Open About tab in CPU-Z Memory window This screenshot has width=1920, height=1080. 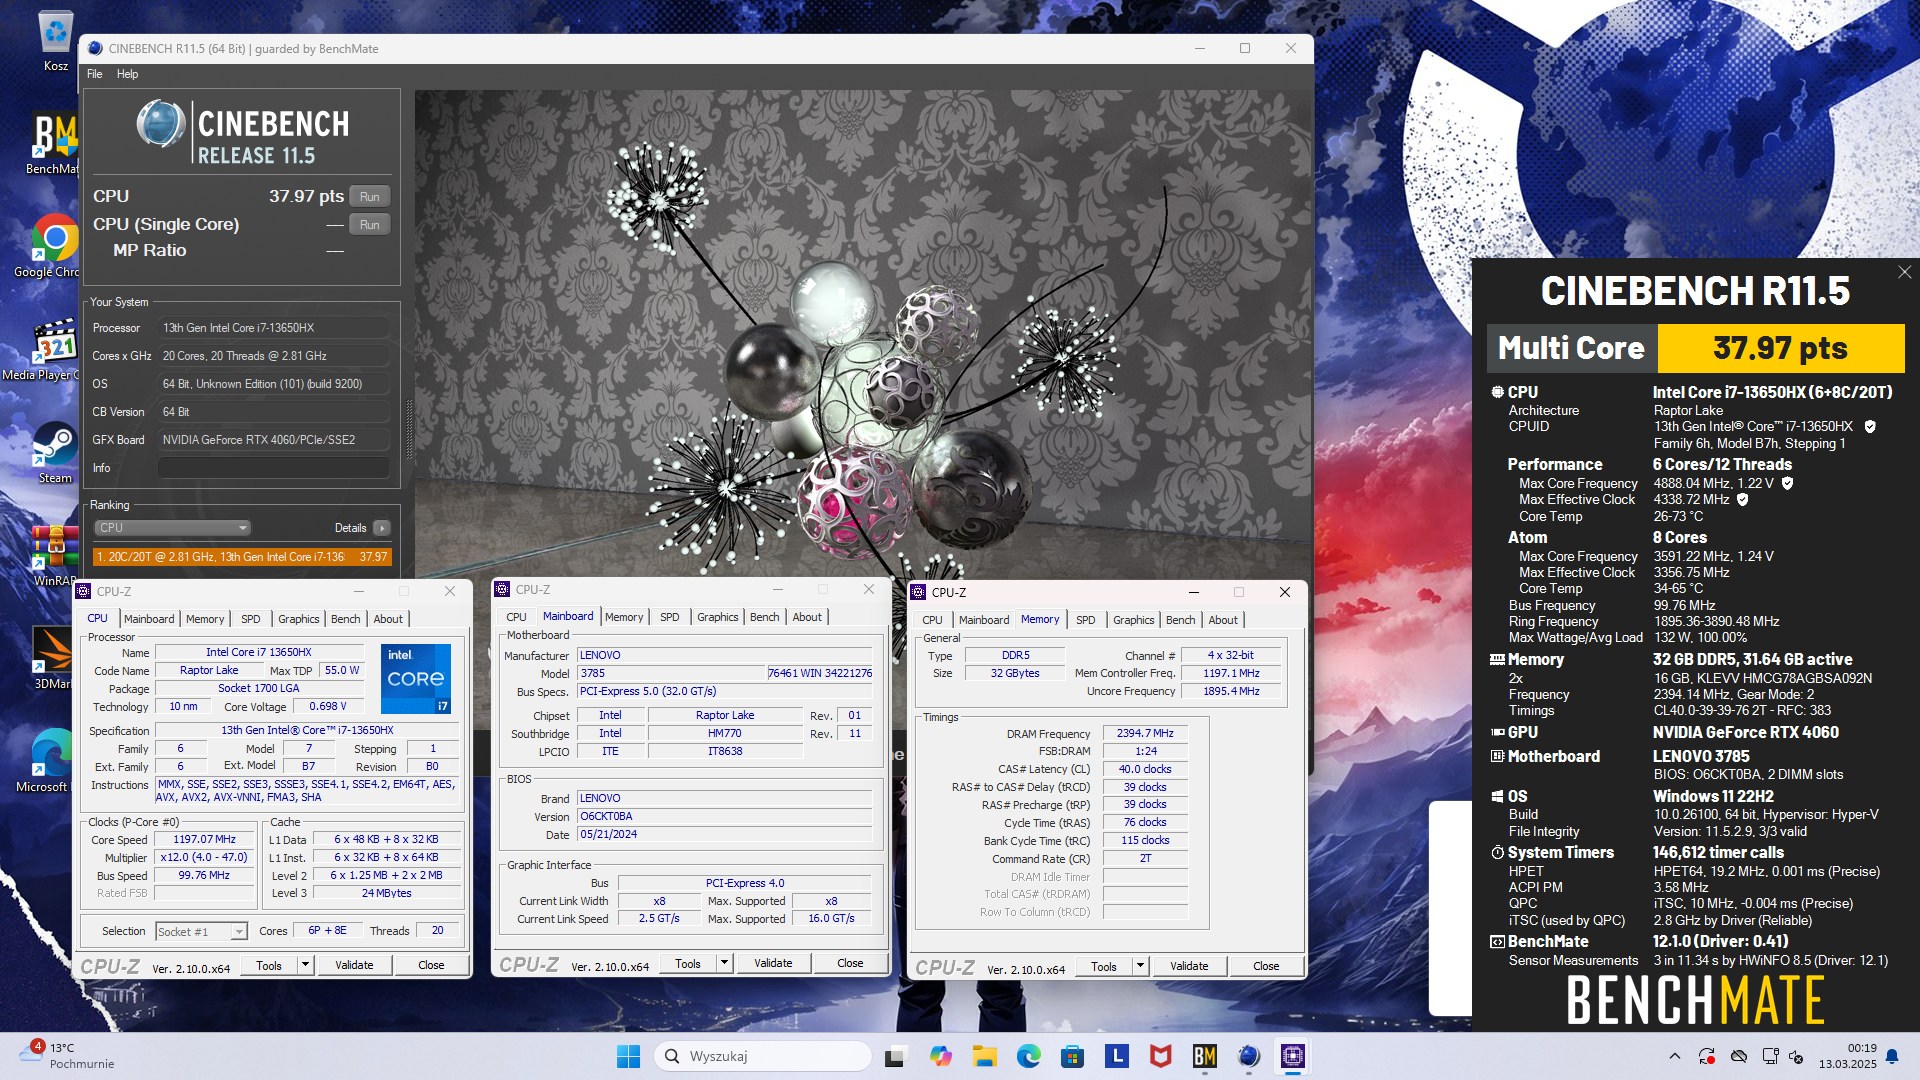[1223, 620]
